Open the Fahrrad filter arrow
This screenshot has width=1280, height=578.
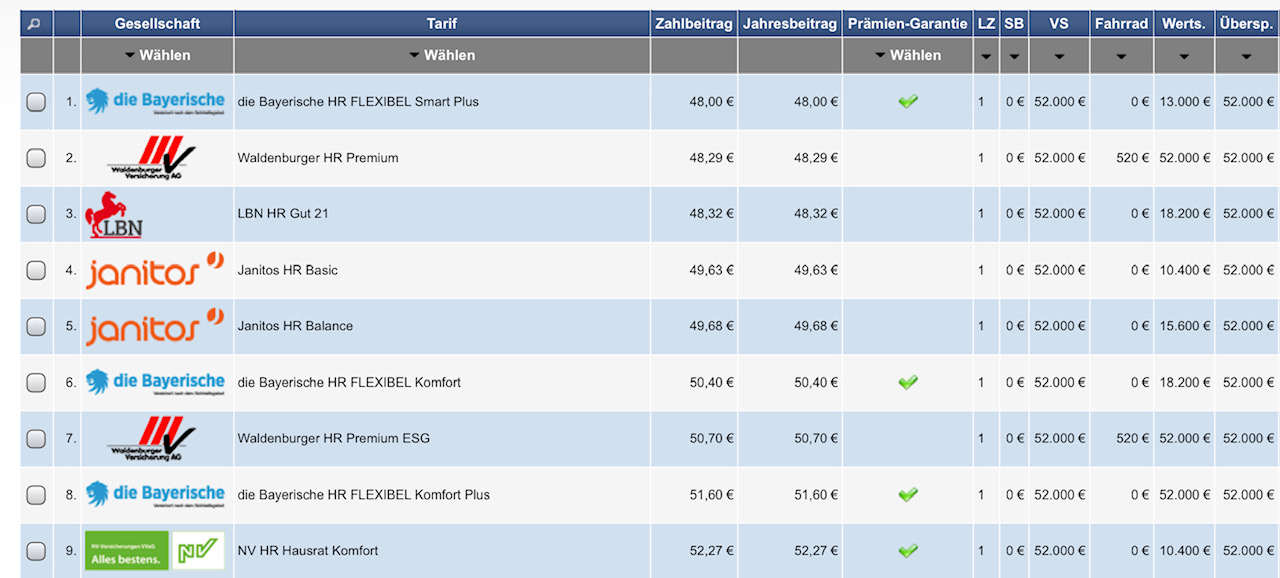(x=1121, y=56)
